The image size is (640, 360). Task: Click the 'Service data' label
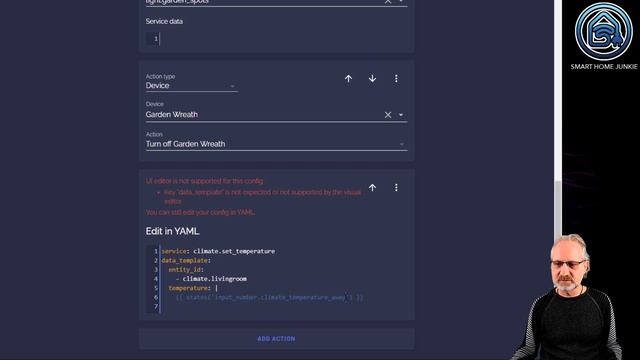pyautogui.click(x=164, y=21)
